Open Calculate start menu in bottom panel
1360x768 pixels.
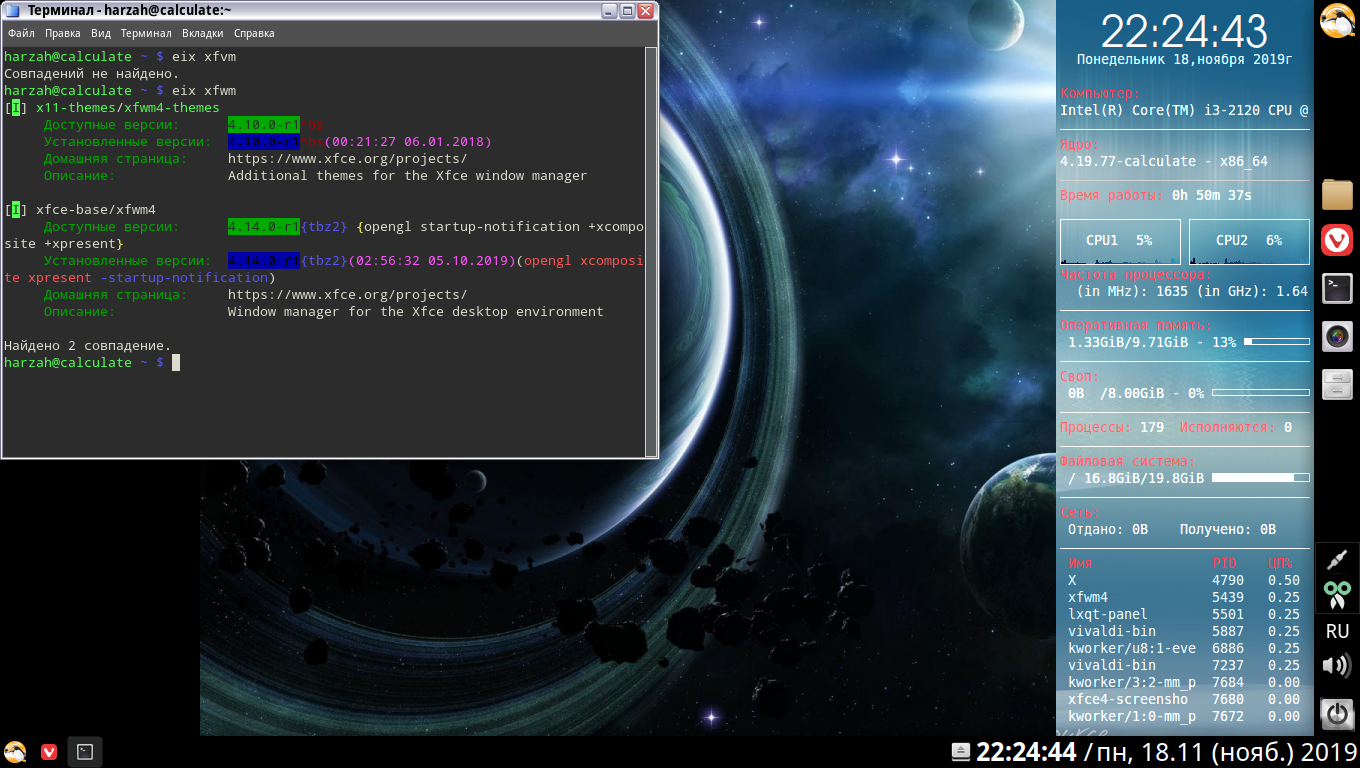[x=15, y=752]
